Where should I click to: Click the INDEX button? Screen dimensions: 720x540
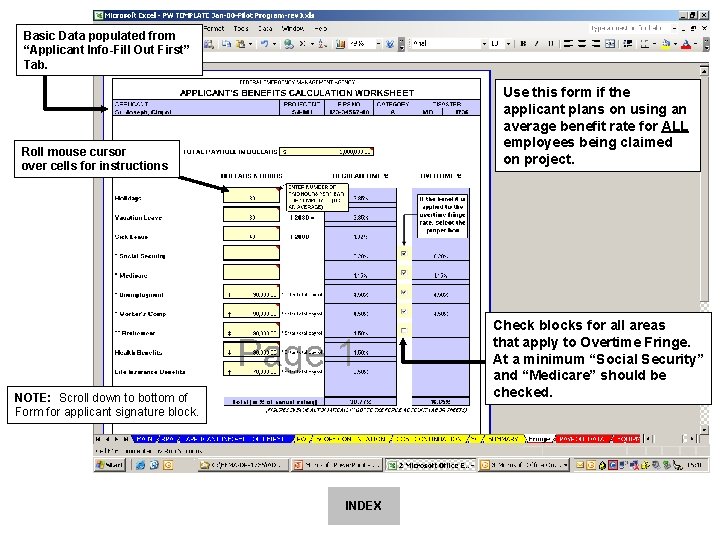point(364,506)
